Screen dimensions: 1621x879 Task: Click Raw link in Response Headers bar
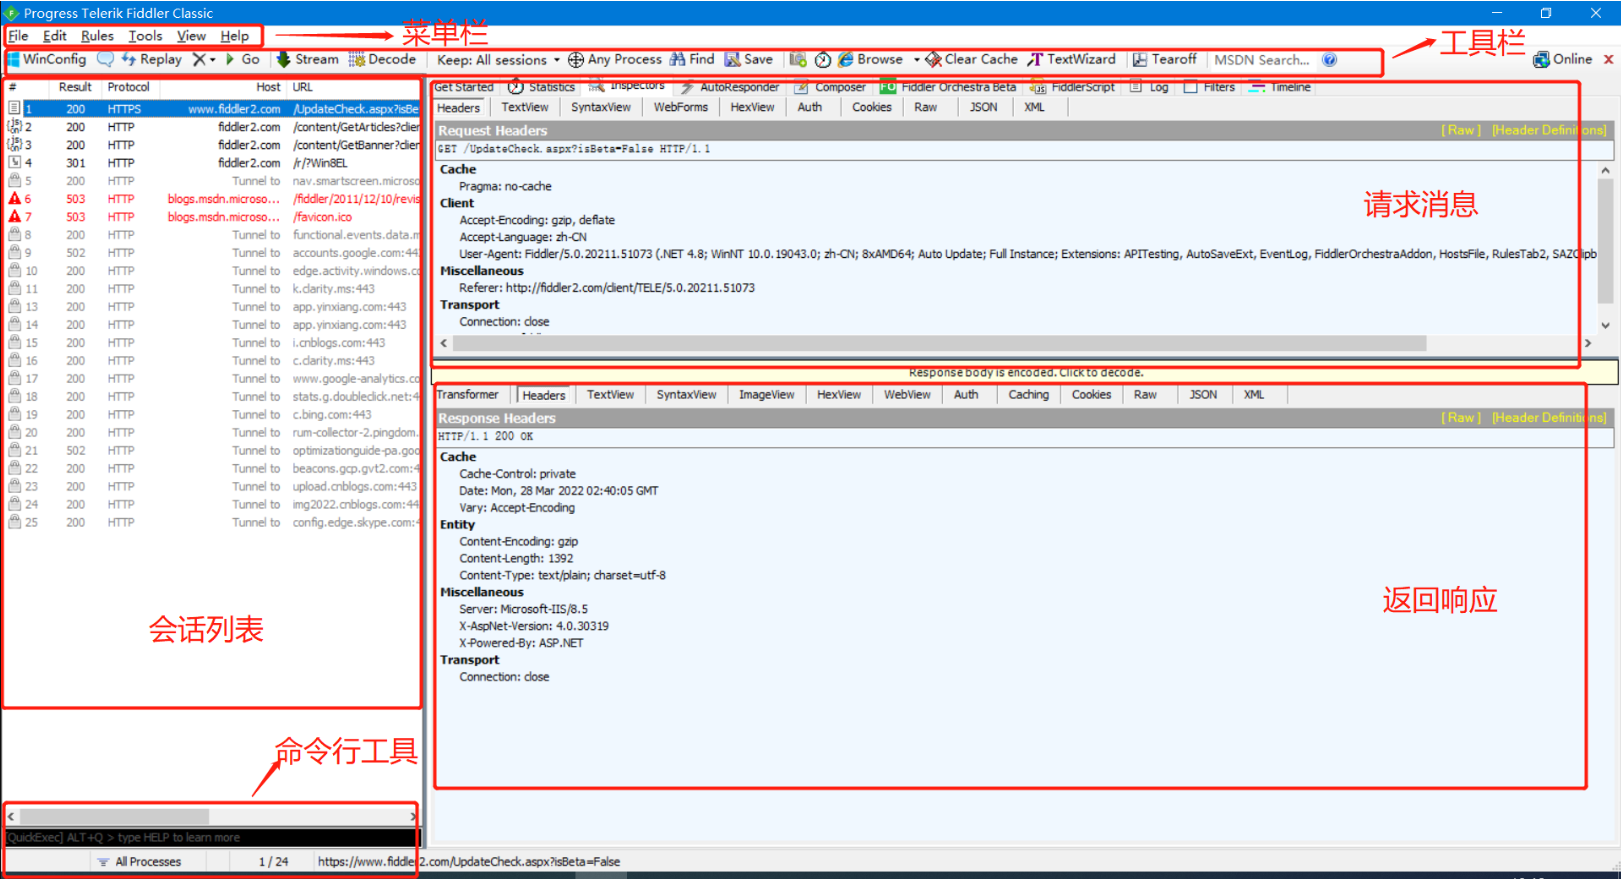coord(1461,418)
